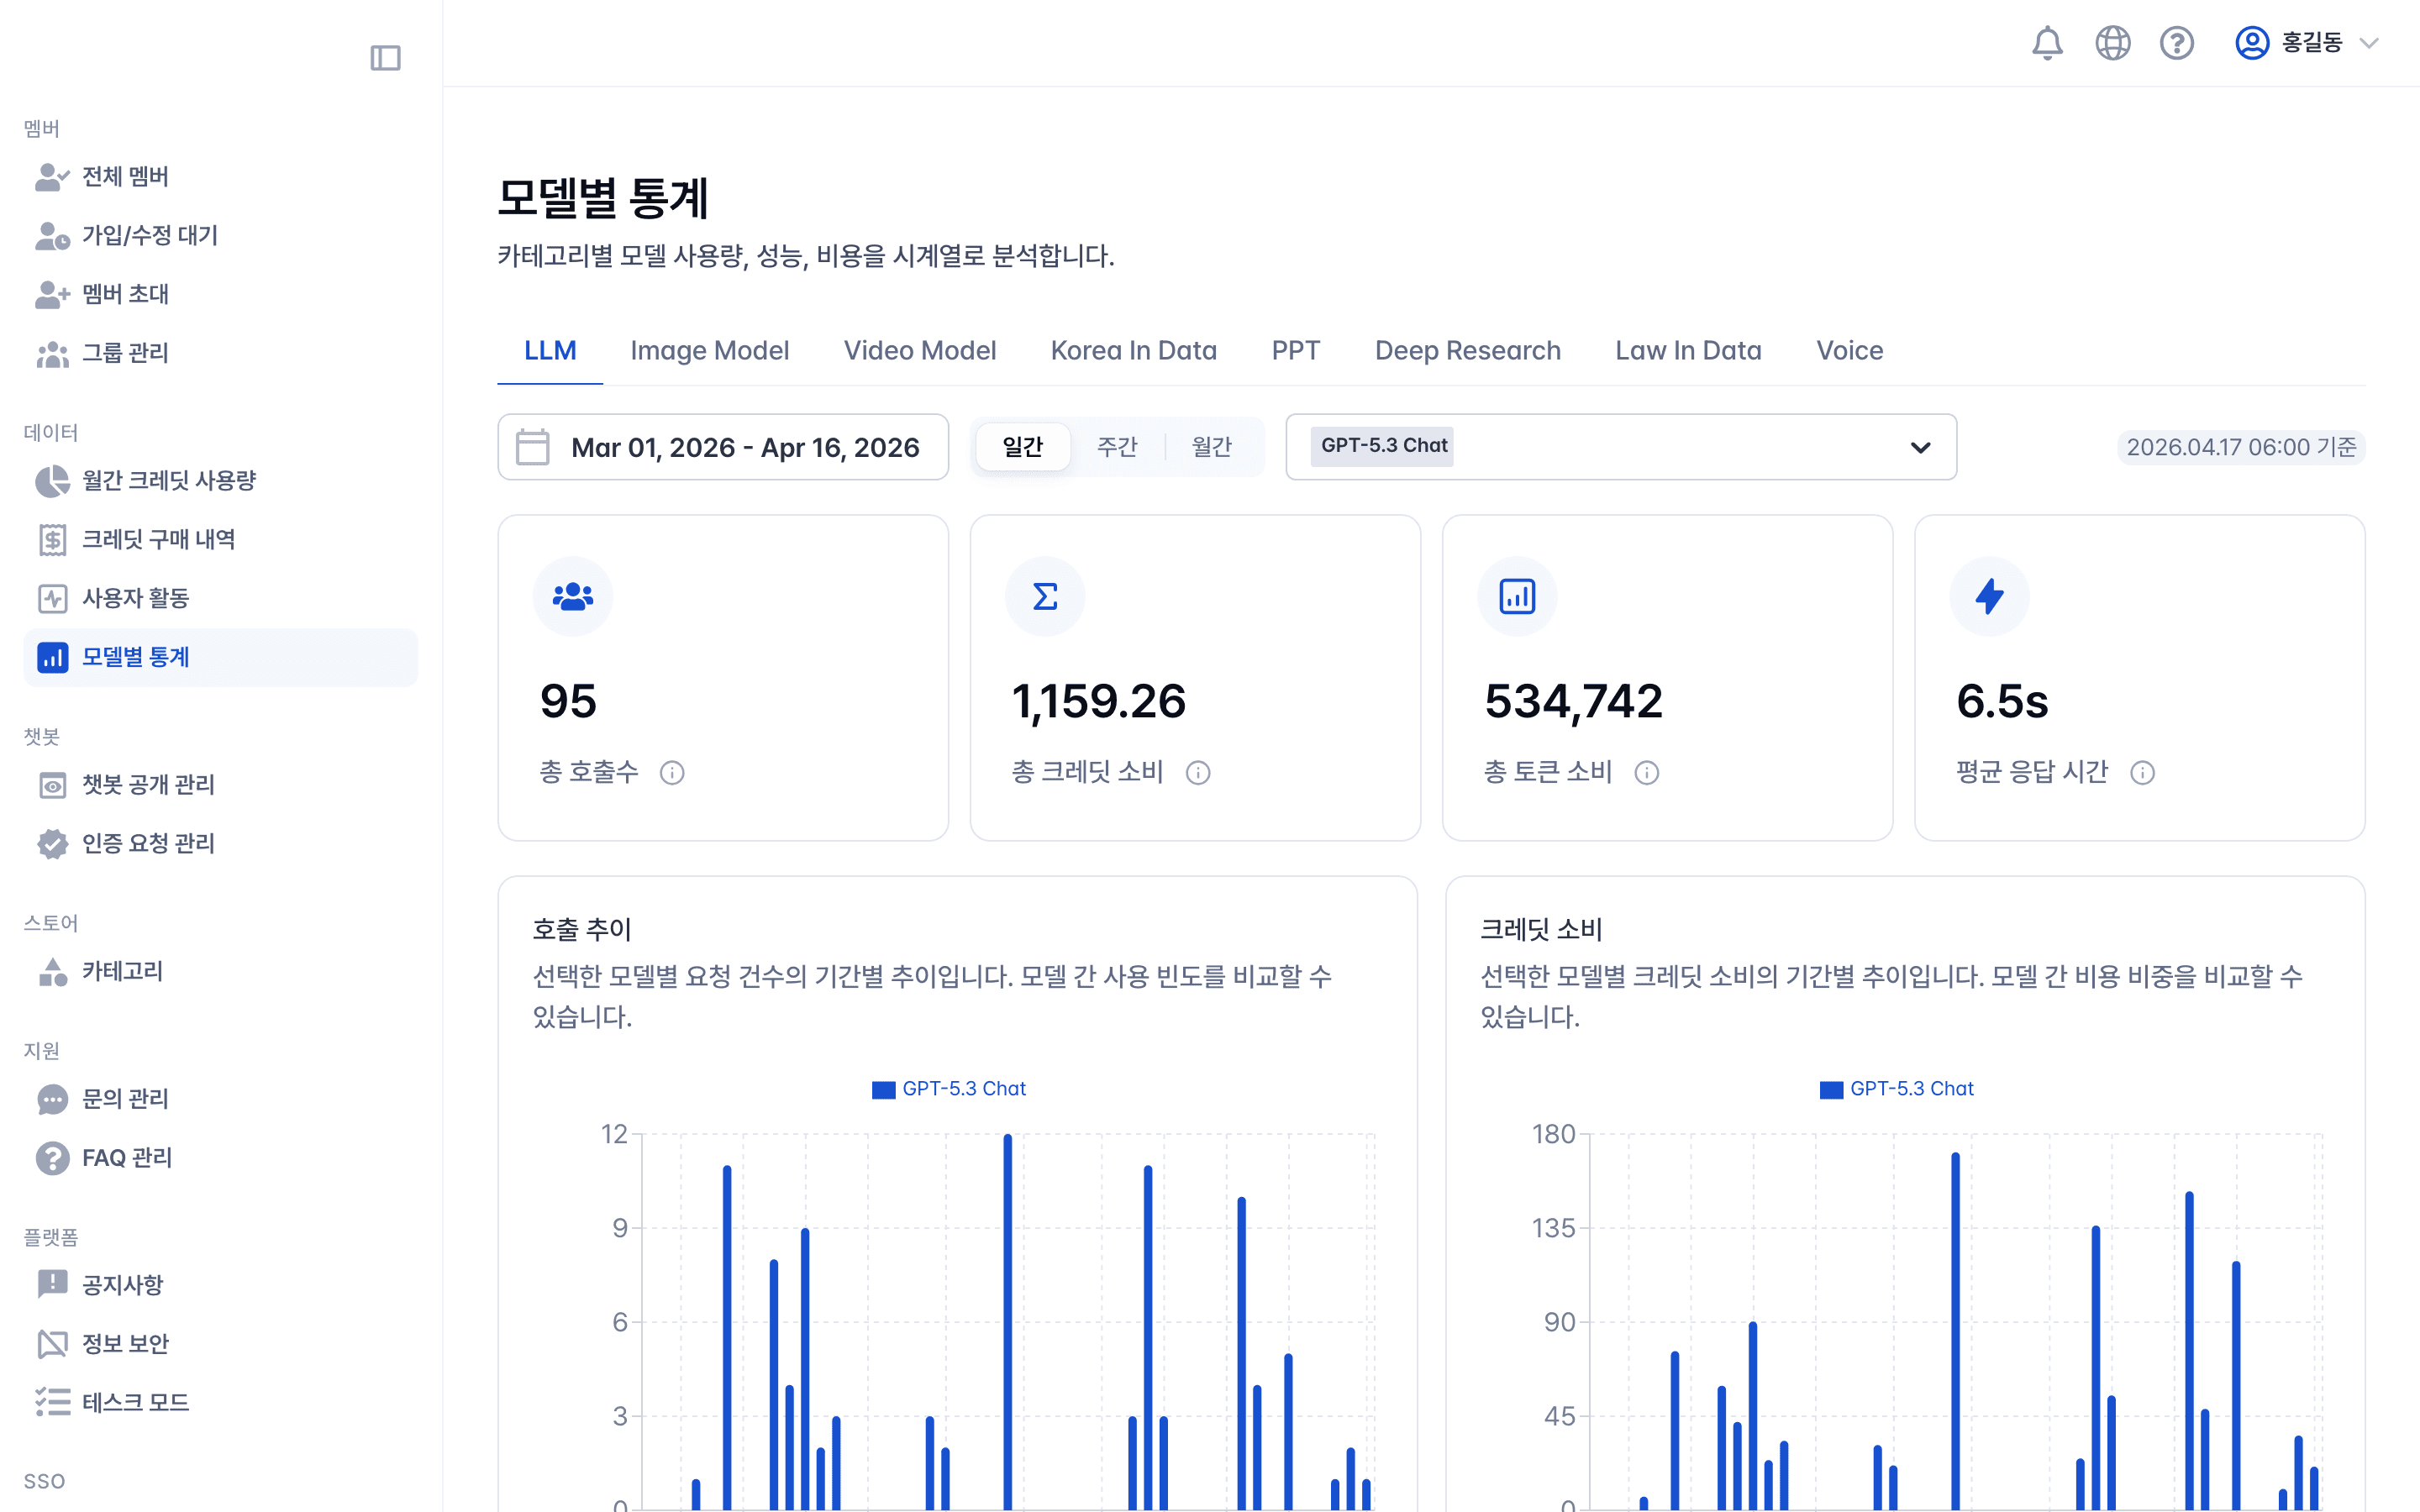The width and height of the screenshot is (2420, 1512).
Task: Collapse the sidebar using the panel icon
Action: point(386,58)
